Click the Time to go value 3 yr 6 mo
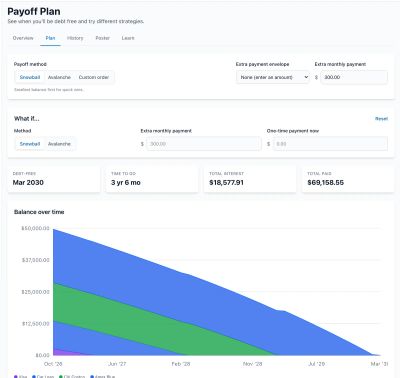The width and height of the screenshot is (400, 378). click(126, 183)
